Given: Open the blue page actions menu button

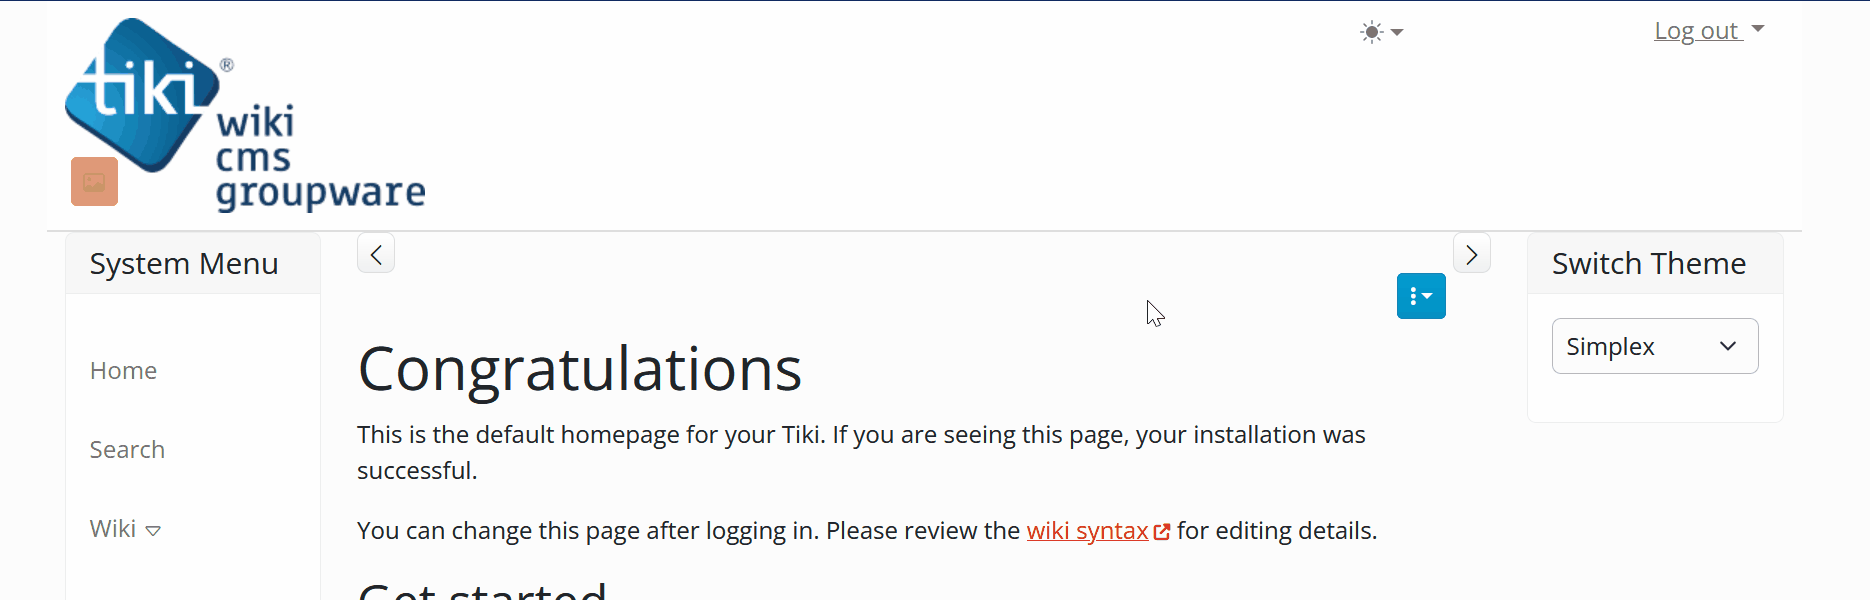Looking at the screenshot, I should (x=1421, y=296).
